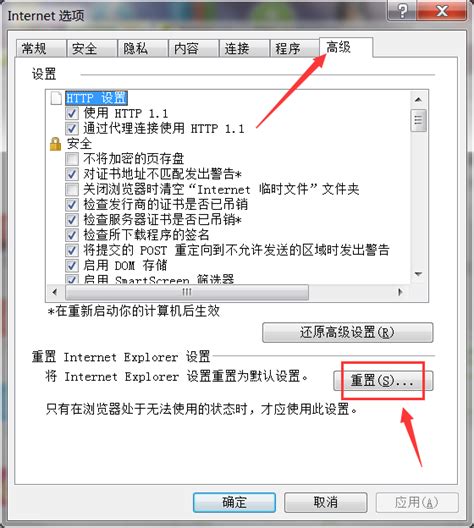474x528 pixels.
Task: Select the HTTP 设置 document icon
Action: click(56, 98)
